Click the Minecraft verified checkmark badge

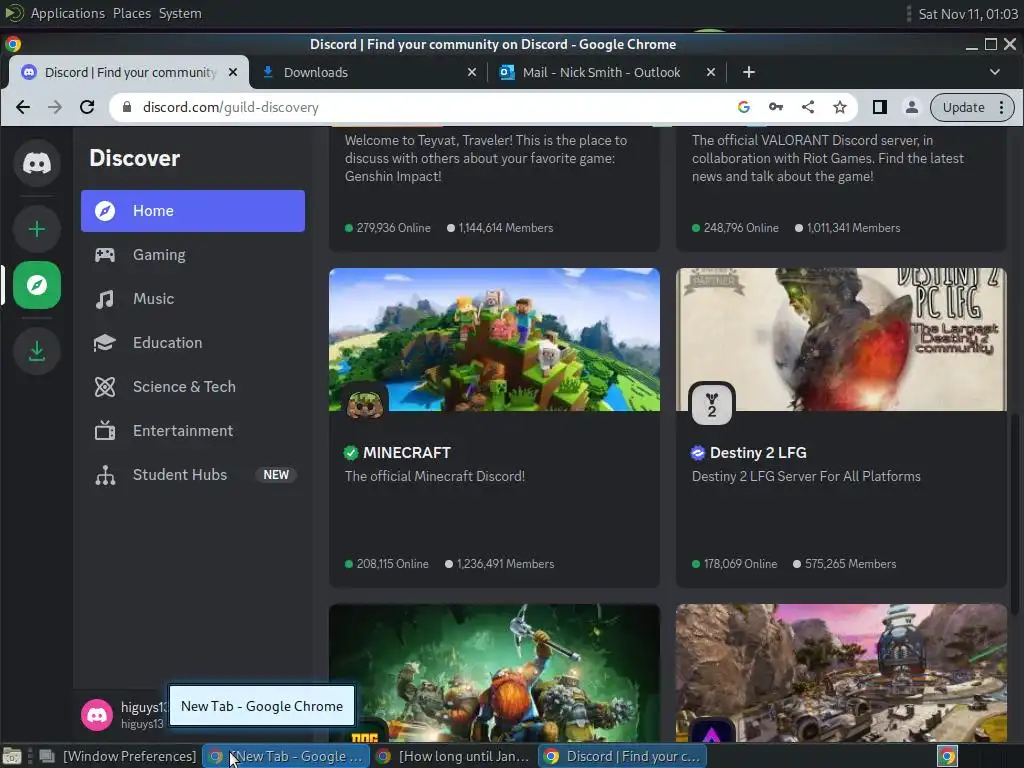tap(351, 453)
